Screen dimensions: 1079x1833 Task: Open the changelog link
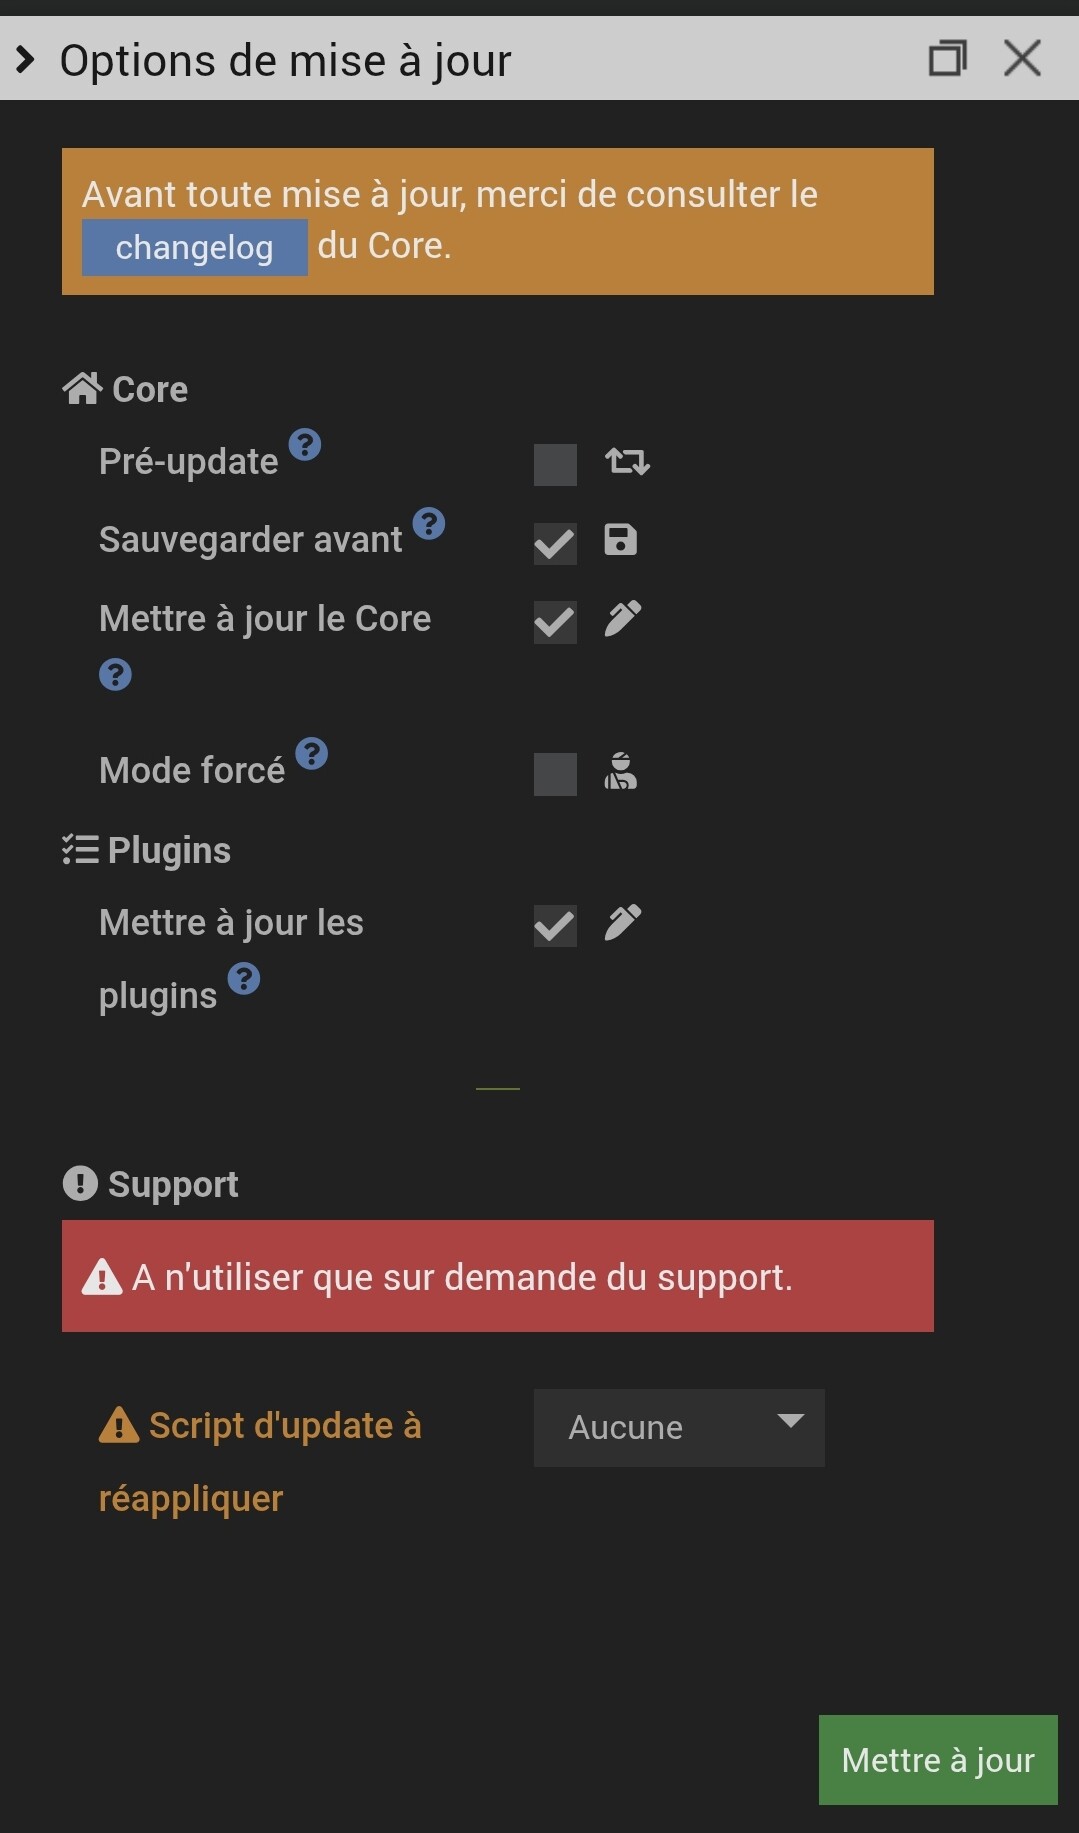pyautogui.click(x=195, y=247)
